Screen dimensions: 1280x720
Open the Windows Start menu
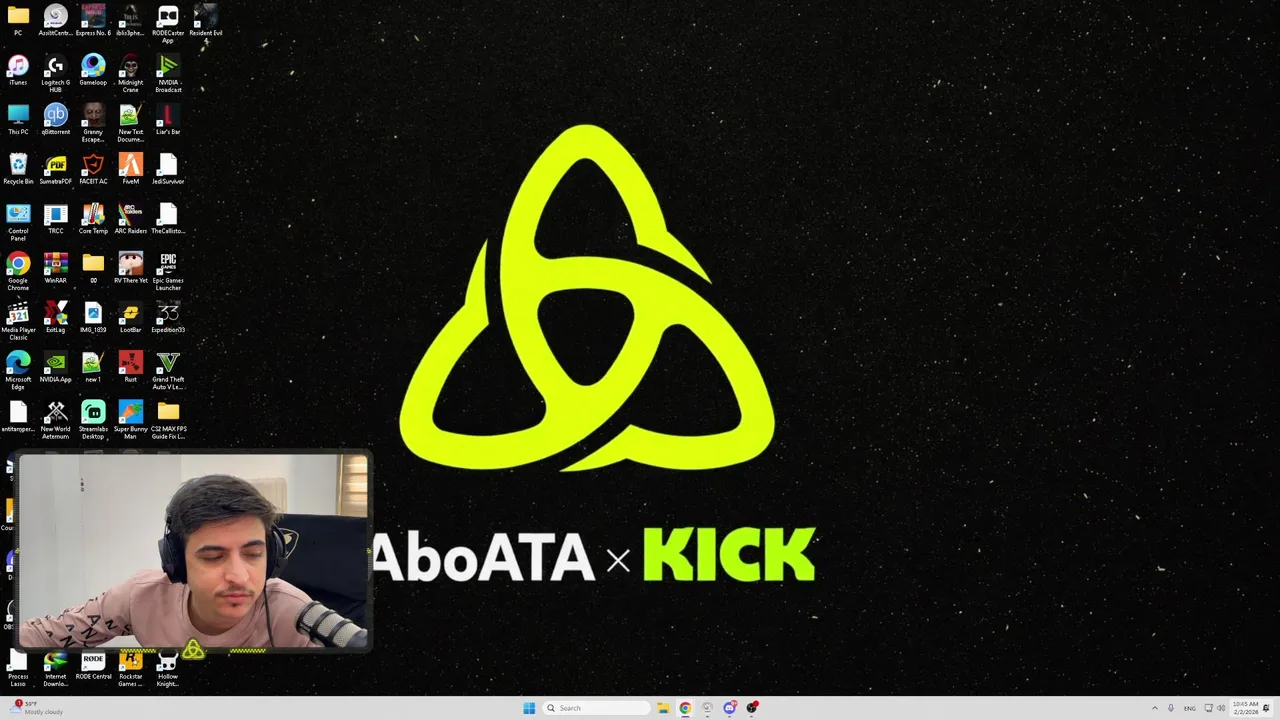point(529,708)
